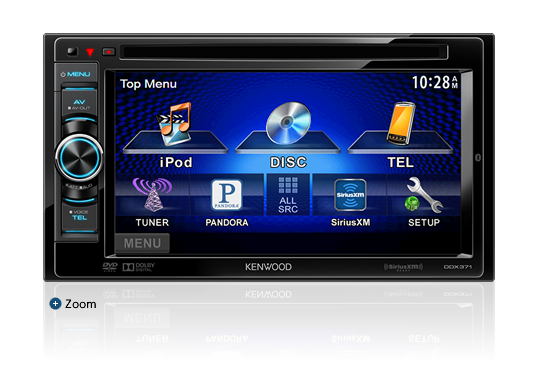Open the ALL SRC grid

tap(288, 195)
